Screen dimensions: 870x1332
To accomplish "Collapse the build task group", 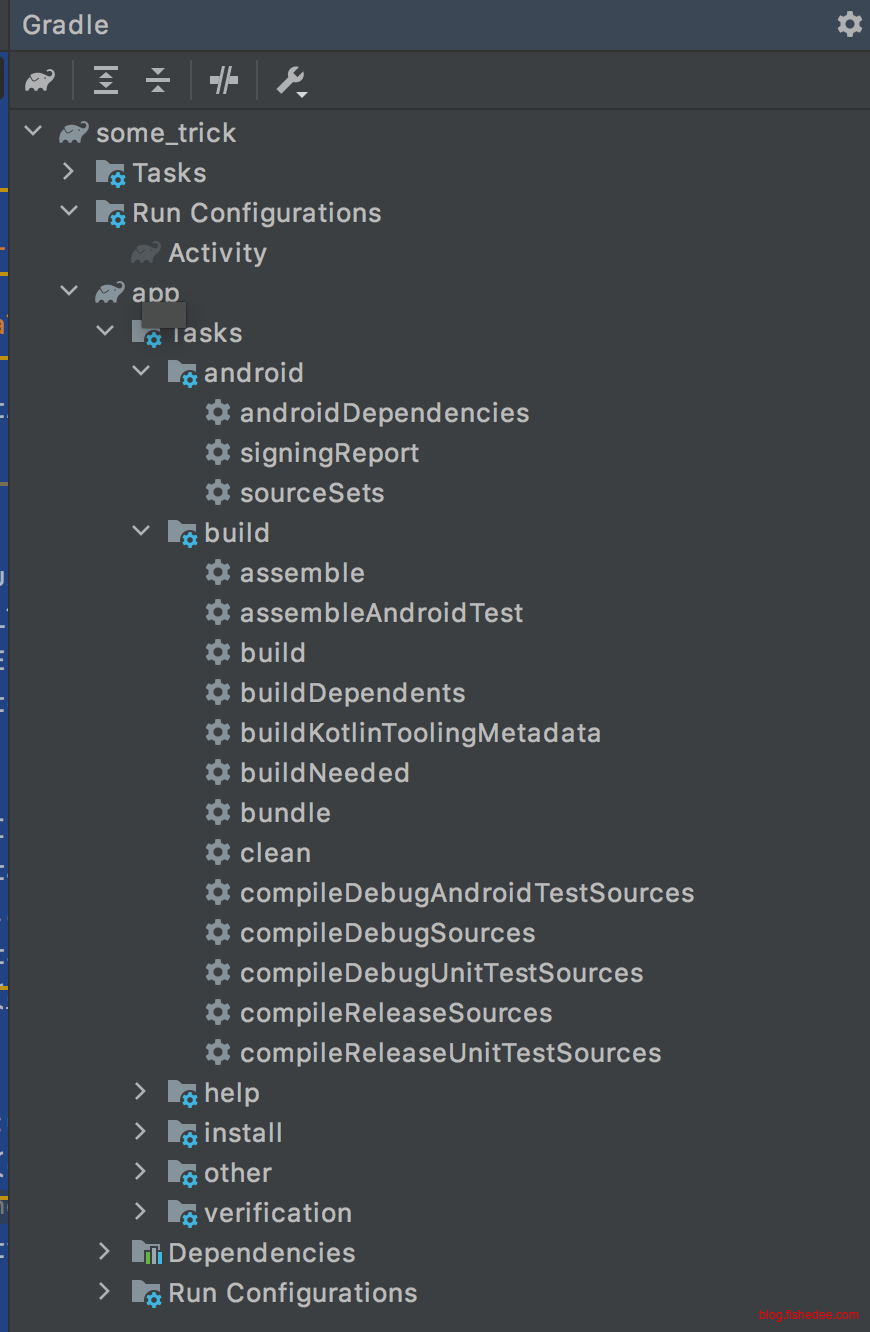I will (x=141, y=532).
